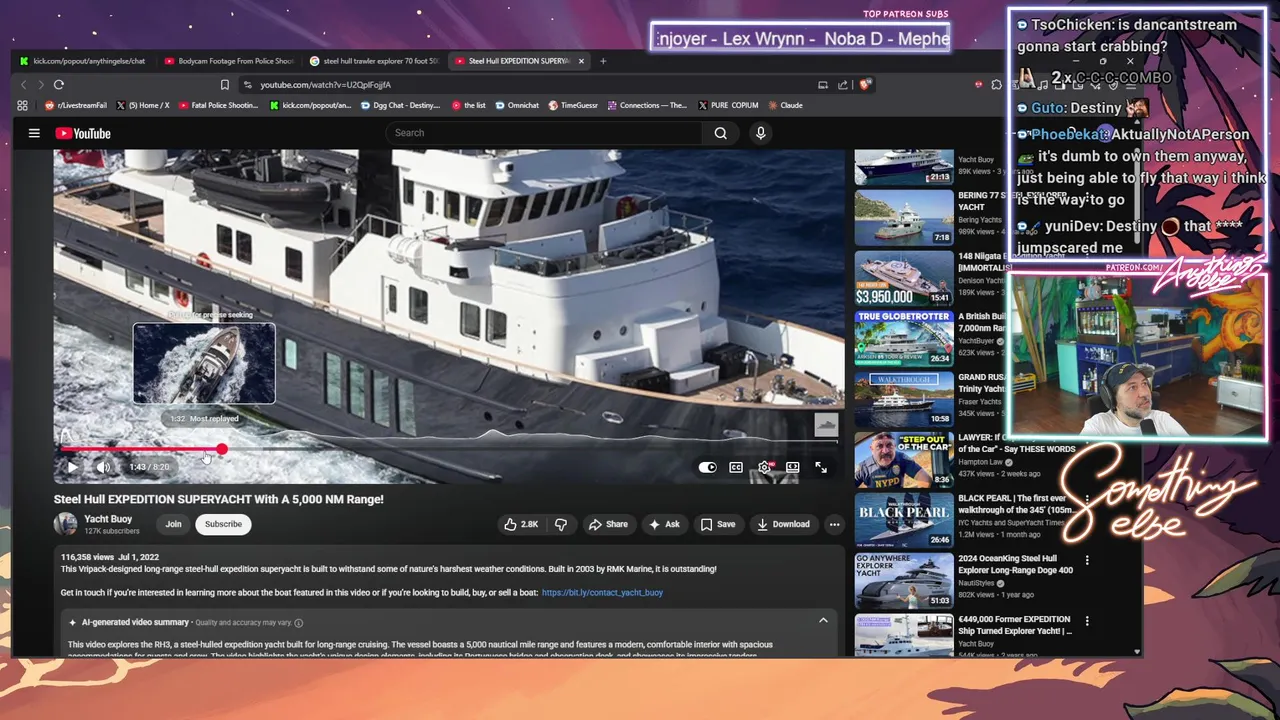Start voice search with the microphone
The width and height of the screenshot is (1280, 720).
pos(760,133)
